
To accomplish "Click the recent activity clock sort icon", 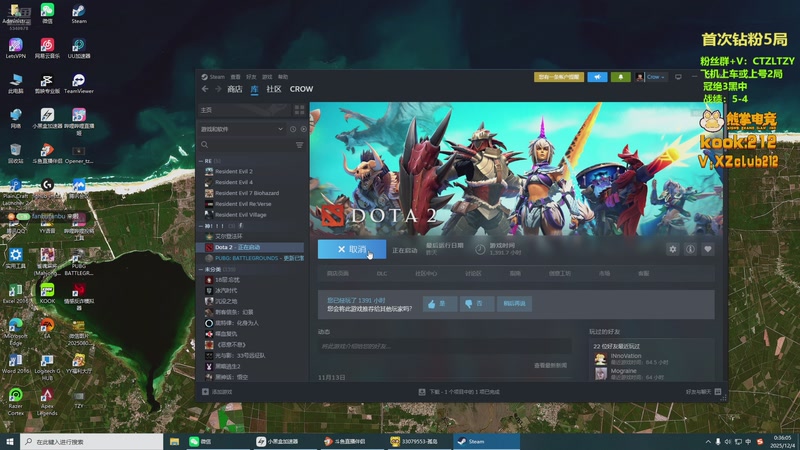I will tap(293, 129).
